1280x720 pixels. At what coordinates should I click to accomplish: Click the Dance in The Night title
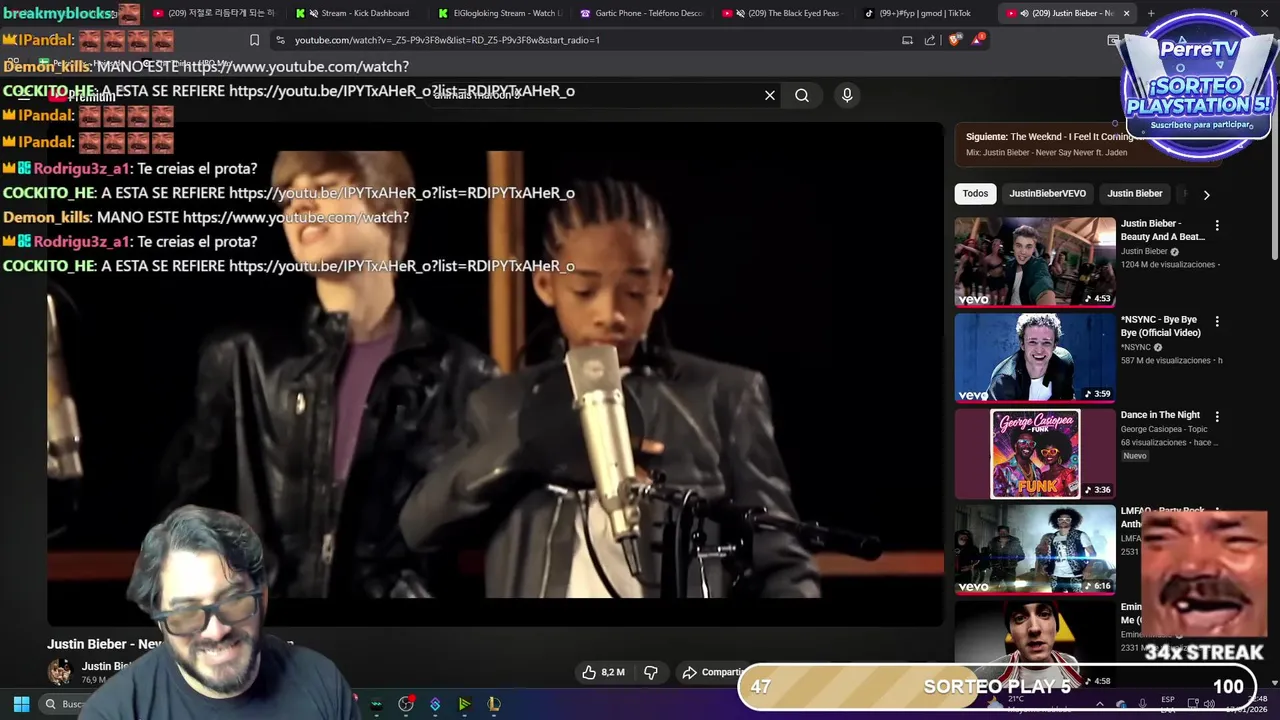(x=1160, y=415)
